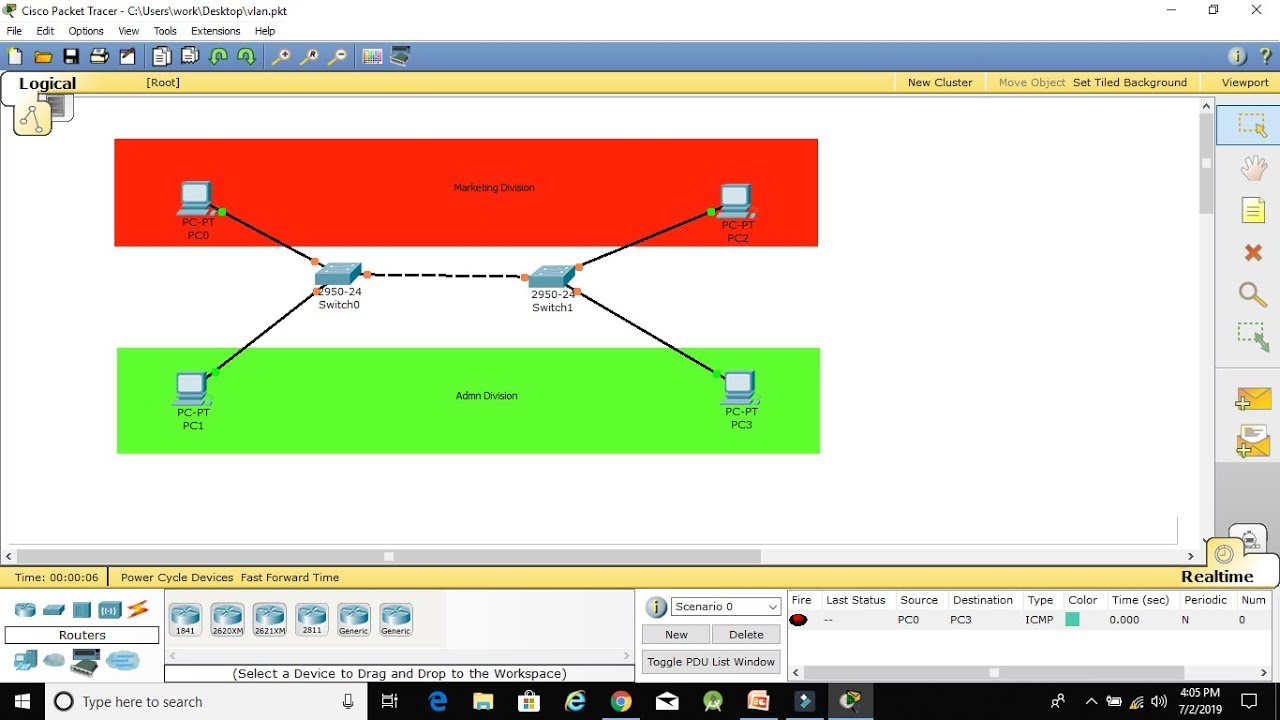Select the Custom Made Devices category icon
This screenshot has width=1280, height=720.
click(86, 662)
